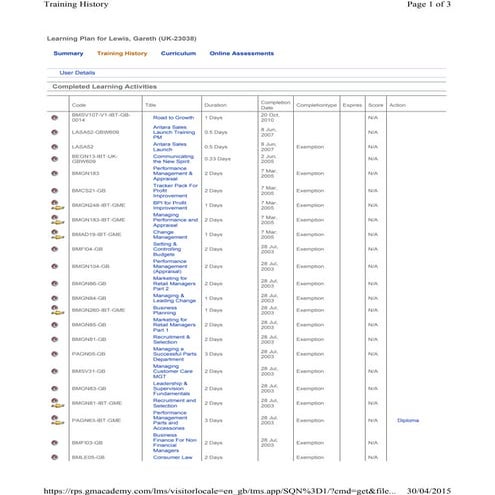Click instructor icon next to Change Management row
The width and height of the screenshot is (495, 495).
57,234
